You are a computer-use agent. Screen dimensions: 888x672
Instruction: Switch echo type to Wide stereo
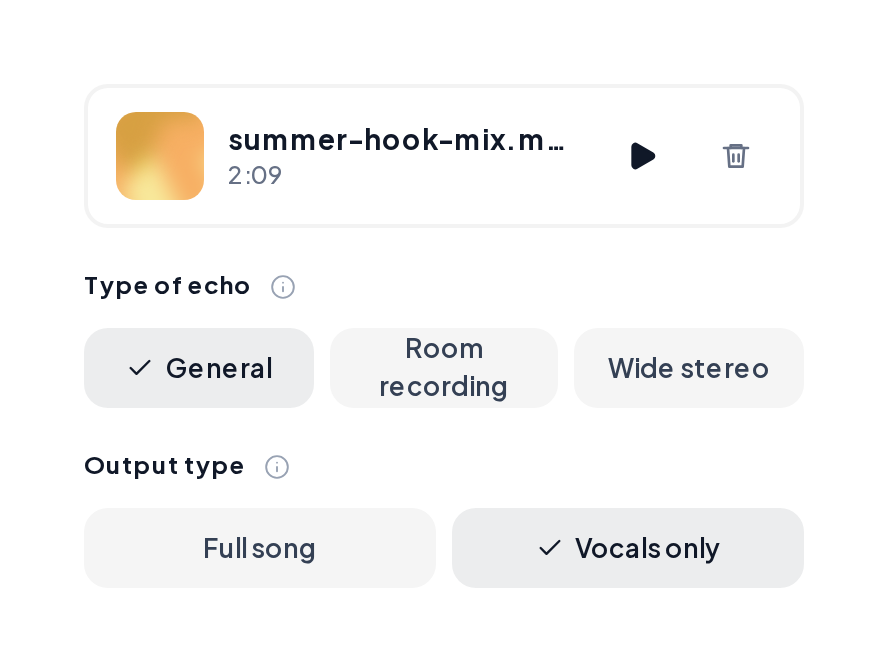[x=689, y=368]
